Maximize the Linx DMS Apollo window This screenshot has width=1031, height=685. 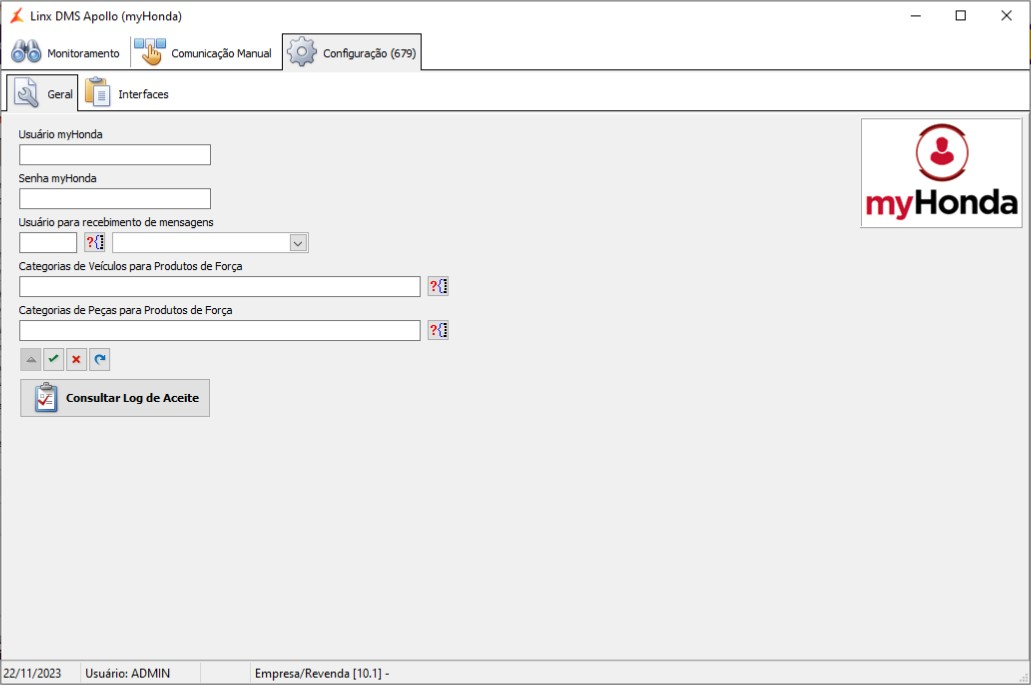click(961, 16)
